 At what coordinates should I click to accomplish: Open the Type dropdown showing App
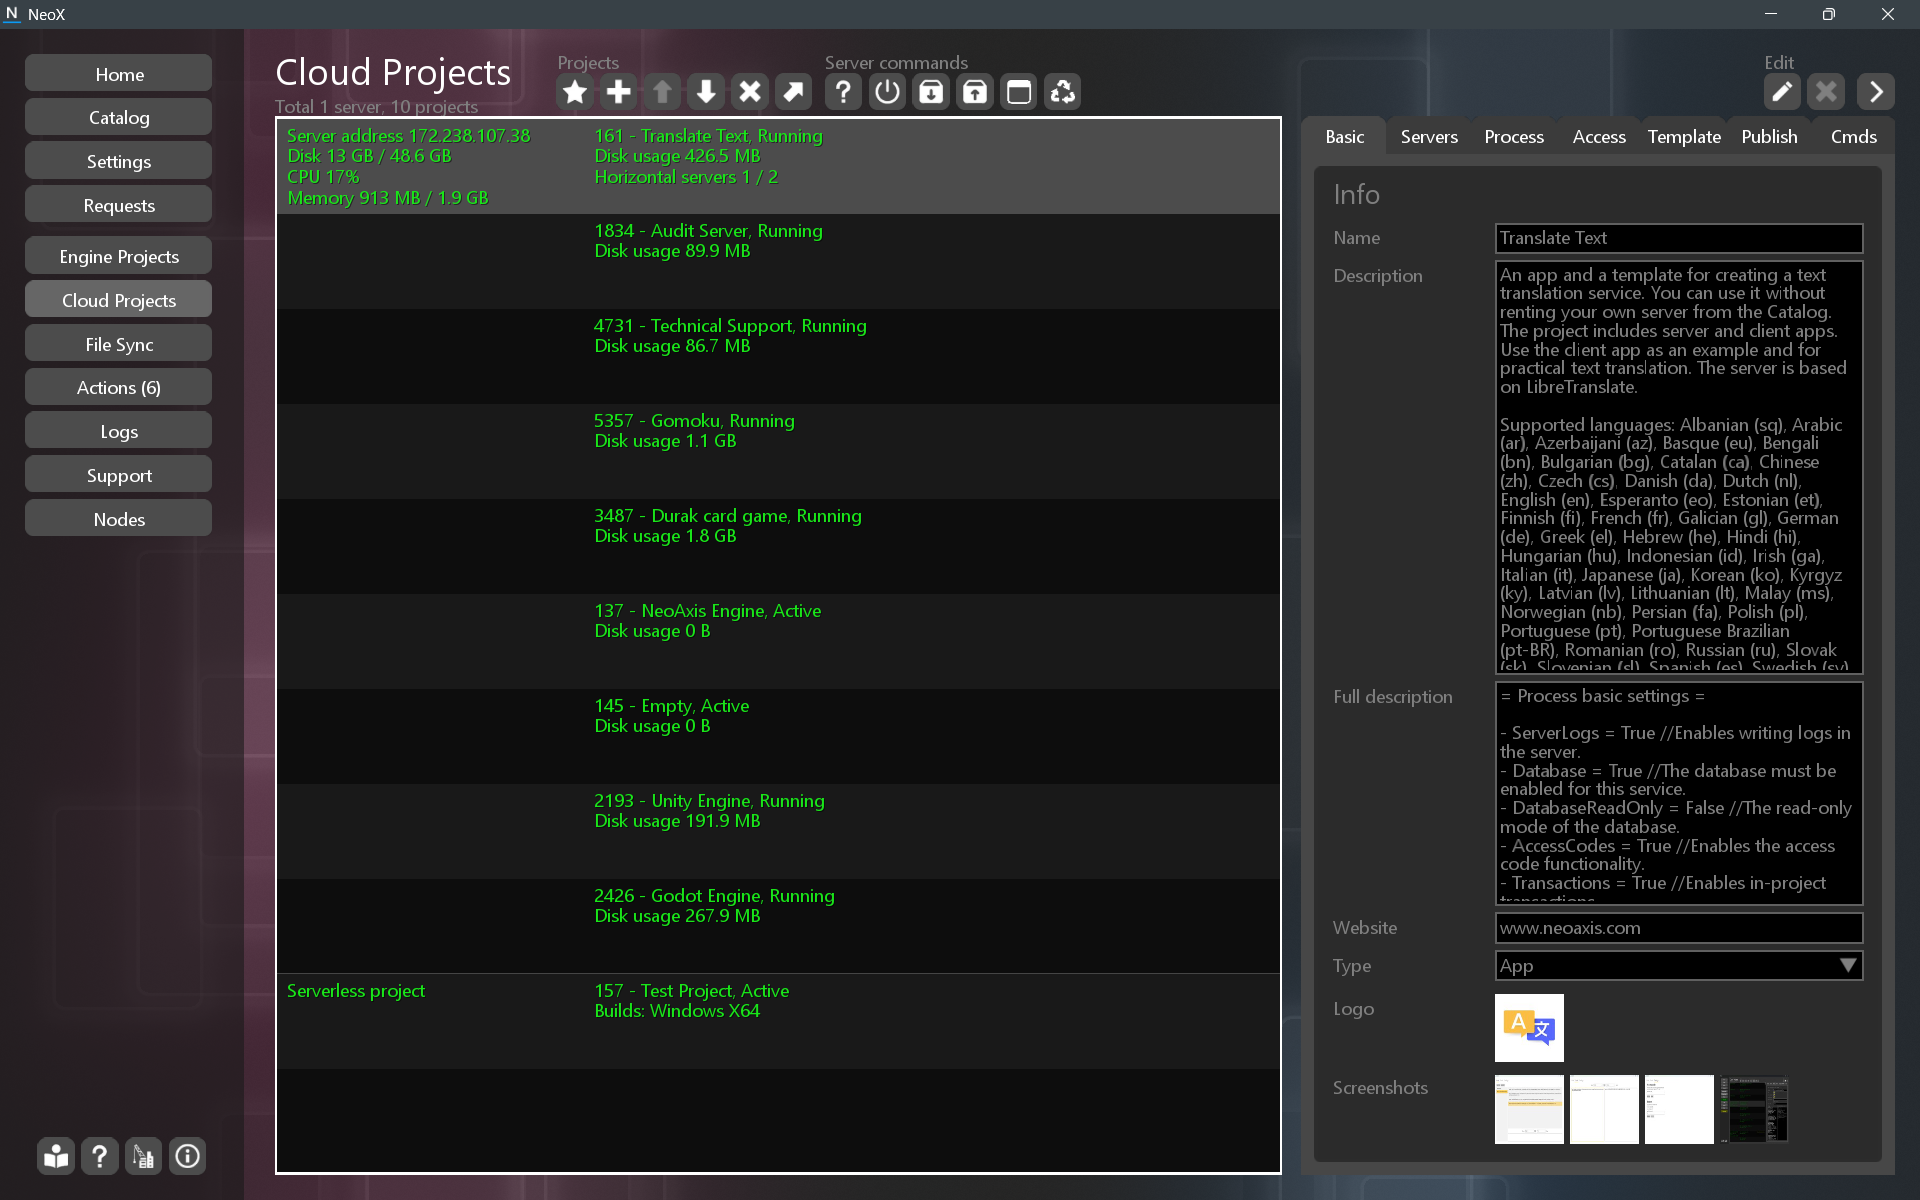coord(1678,966)
